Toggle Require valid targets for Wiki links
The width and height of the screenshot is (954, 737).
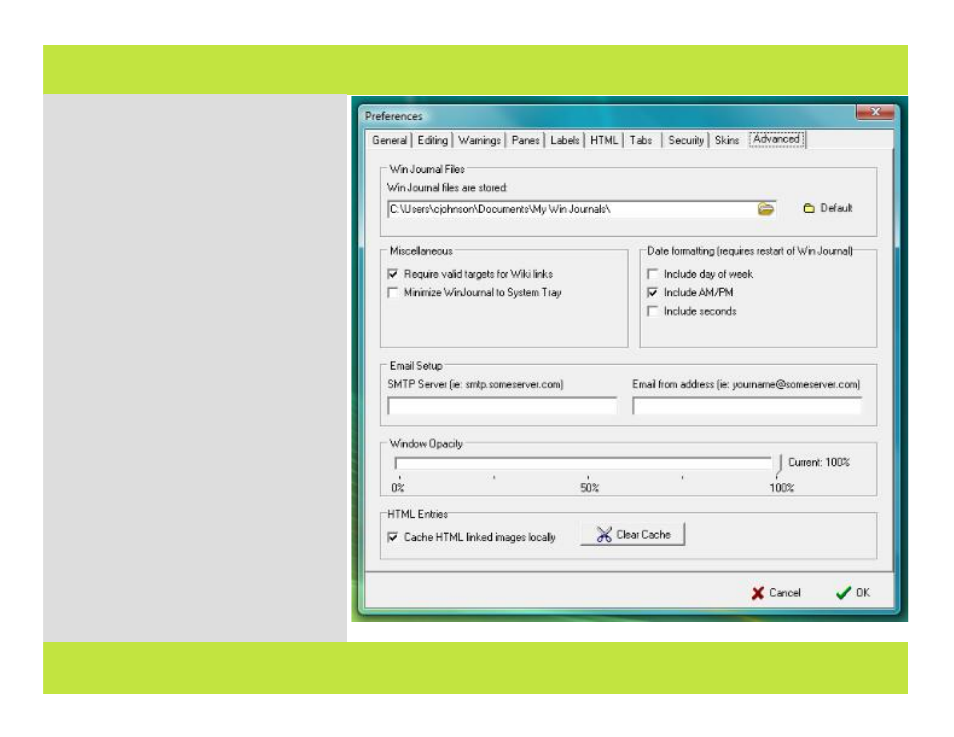pos(393,274)
